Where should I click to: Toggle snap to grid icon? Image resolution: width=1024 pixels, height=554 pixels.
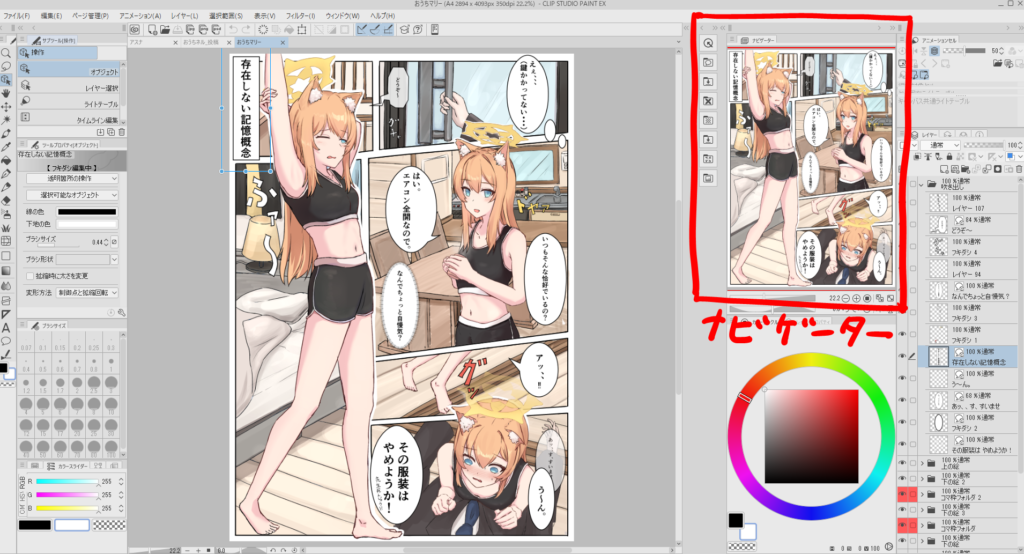click(389, 29)
